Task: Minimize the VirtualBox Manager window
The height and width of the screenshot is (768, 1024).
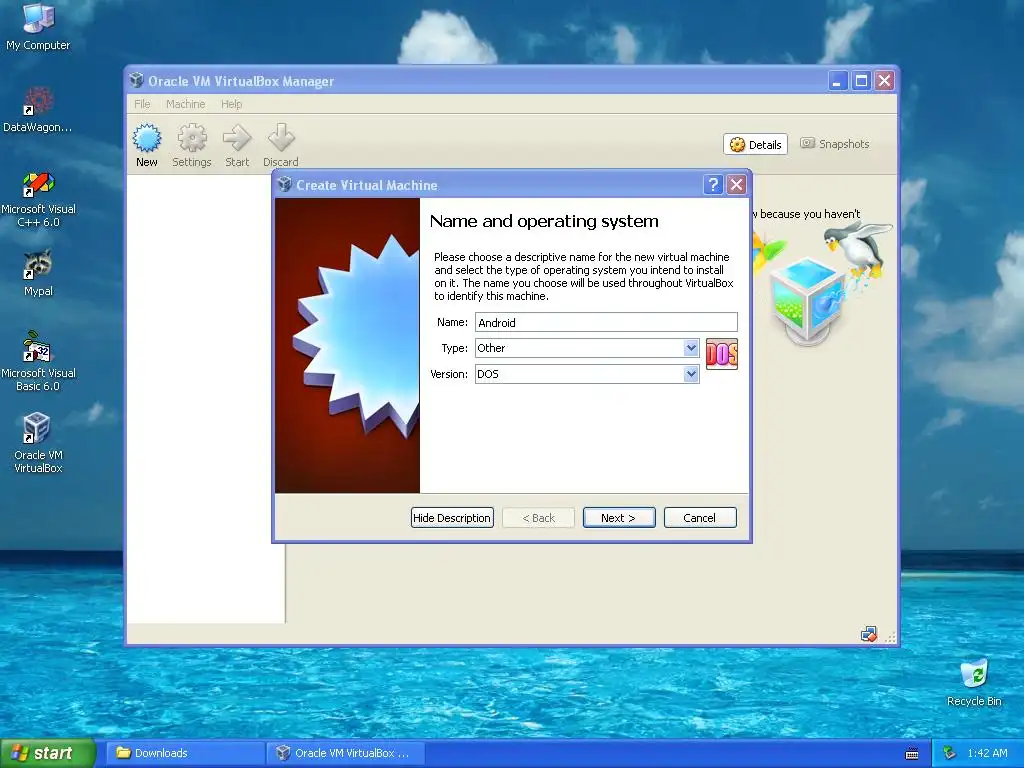Action: coord(838,81)
